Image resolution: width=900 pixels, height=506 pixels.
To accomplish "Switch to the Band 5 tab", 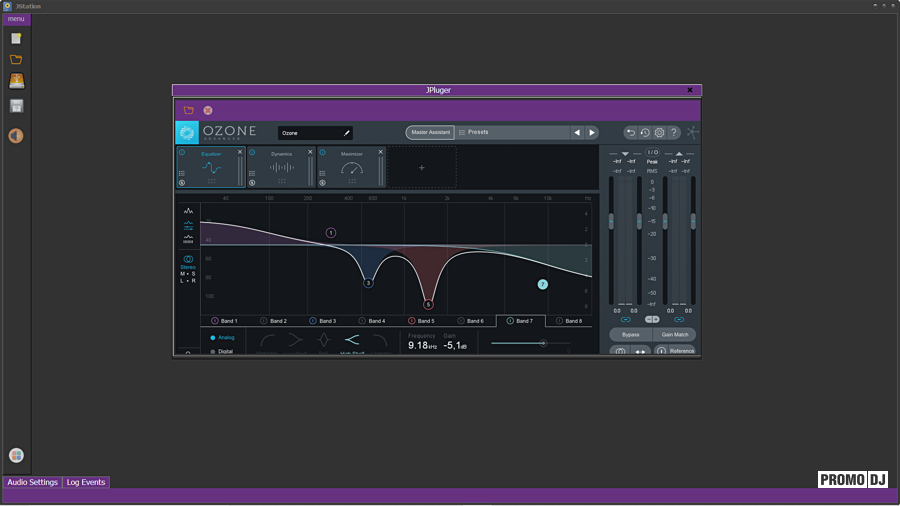I will [422, 321].
